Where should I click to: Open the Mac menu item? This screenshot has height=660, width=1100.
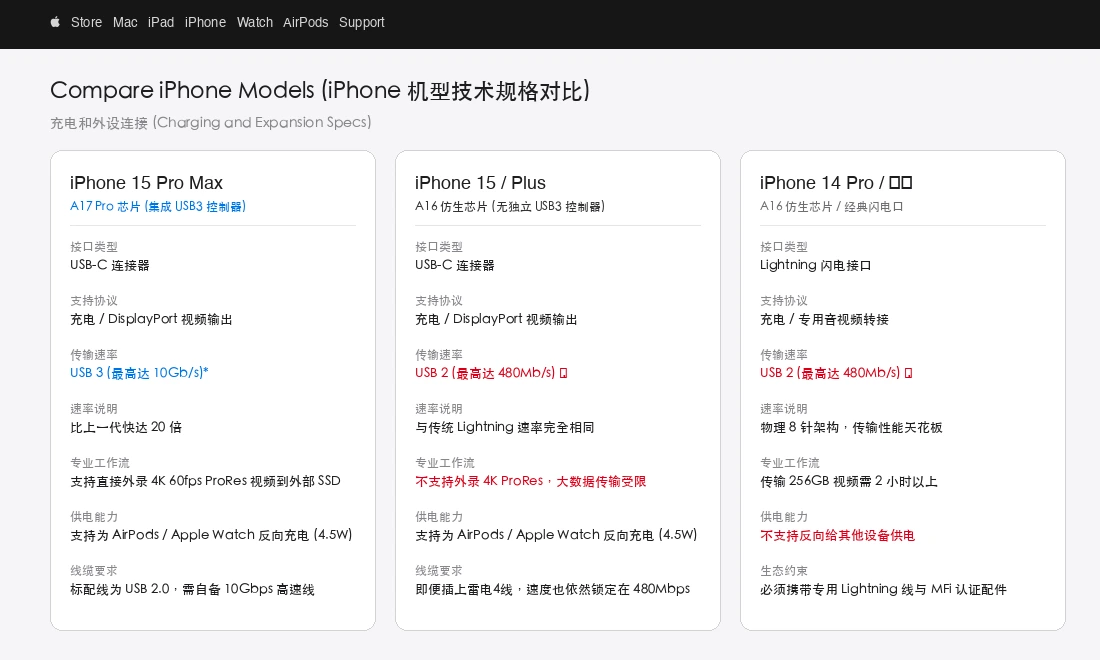tap(125, 22)
